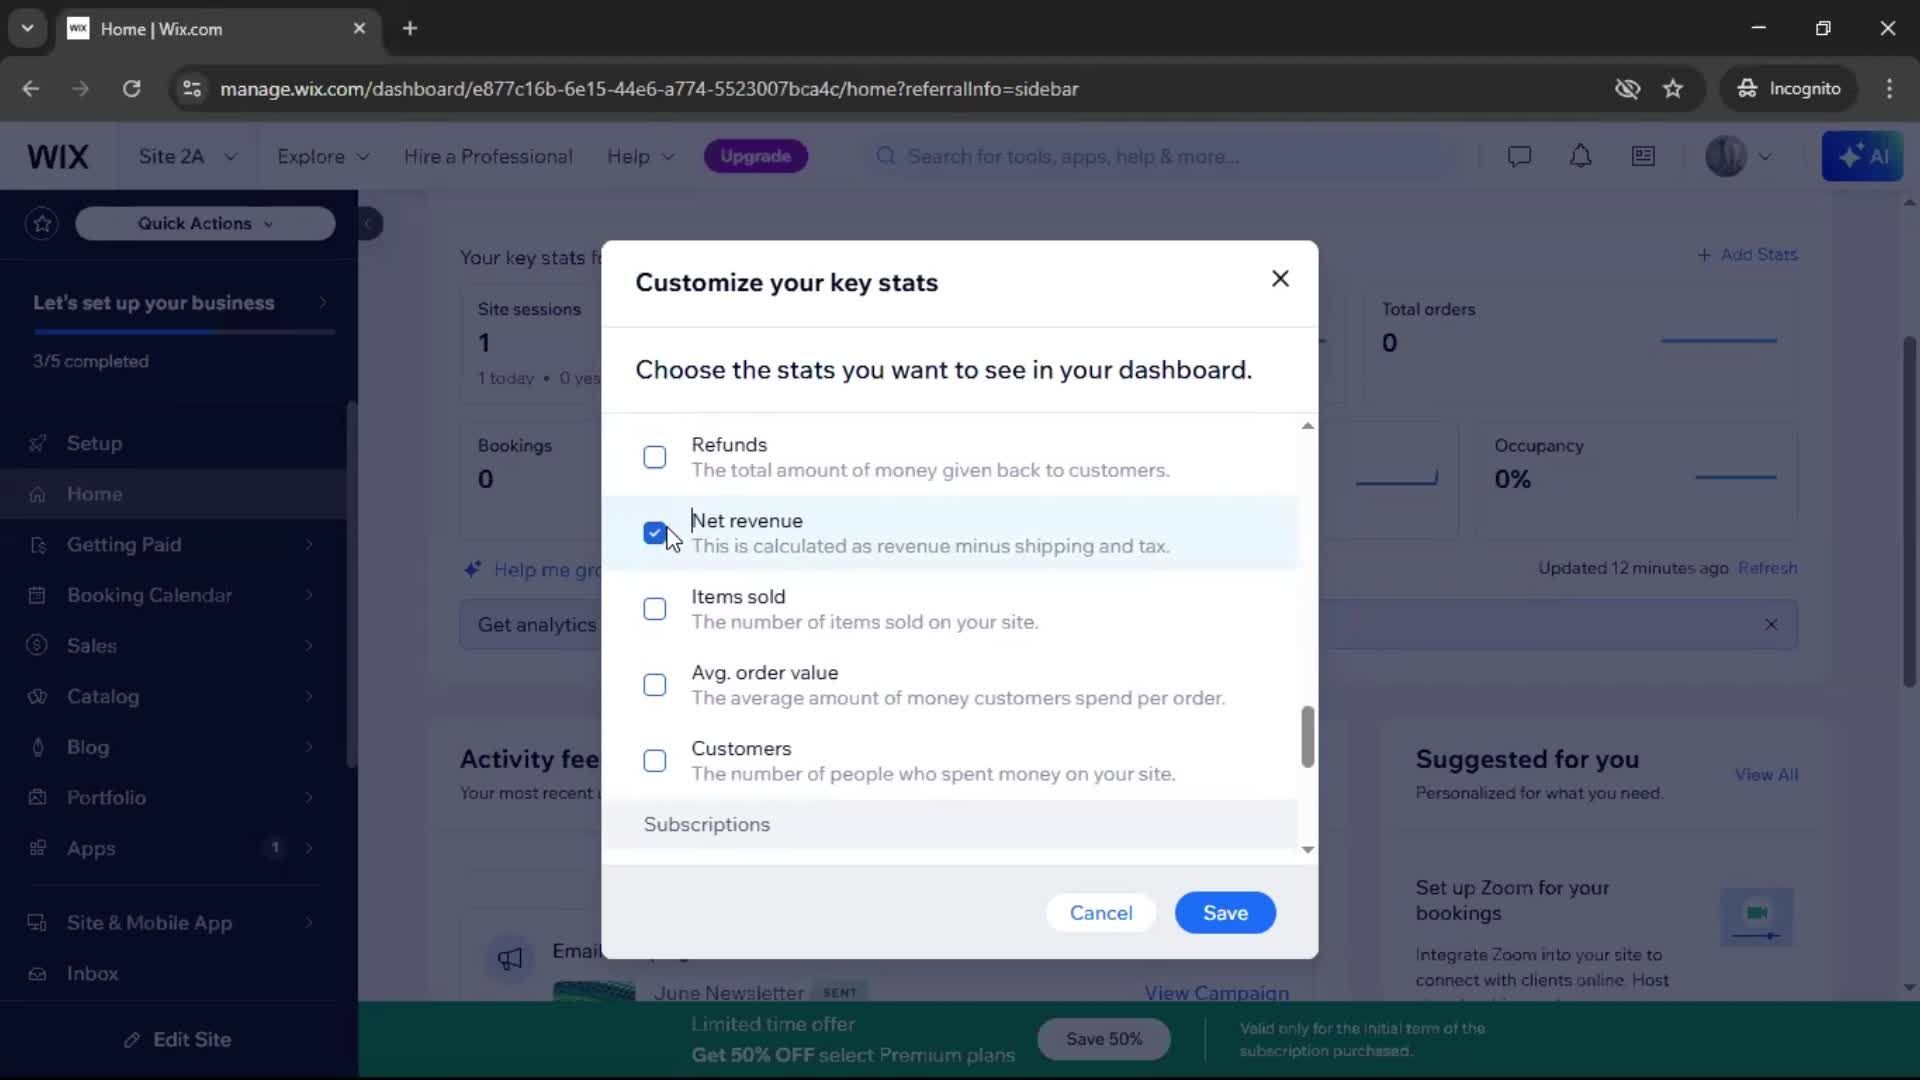1920x1080 pixels.
Task: Open the chat messages icon
Action: pos(1519,157)
